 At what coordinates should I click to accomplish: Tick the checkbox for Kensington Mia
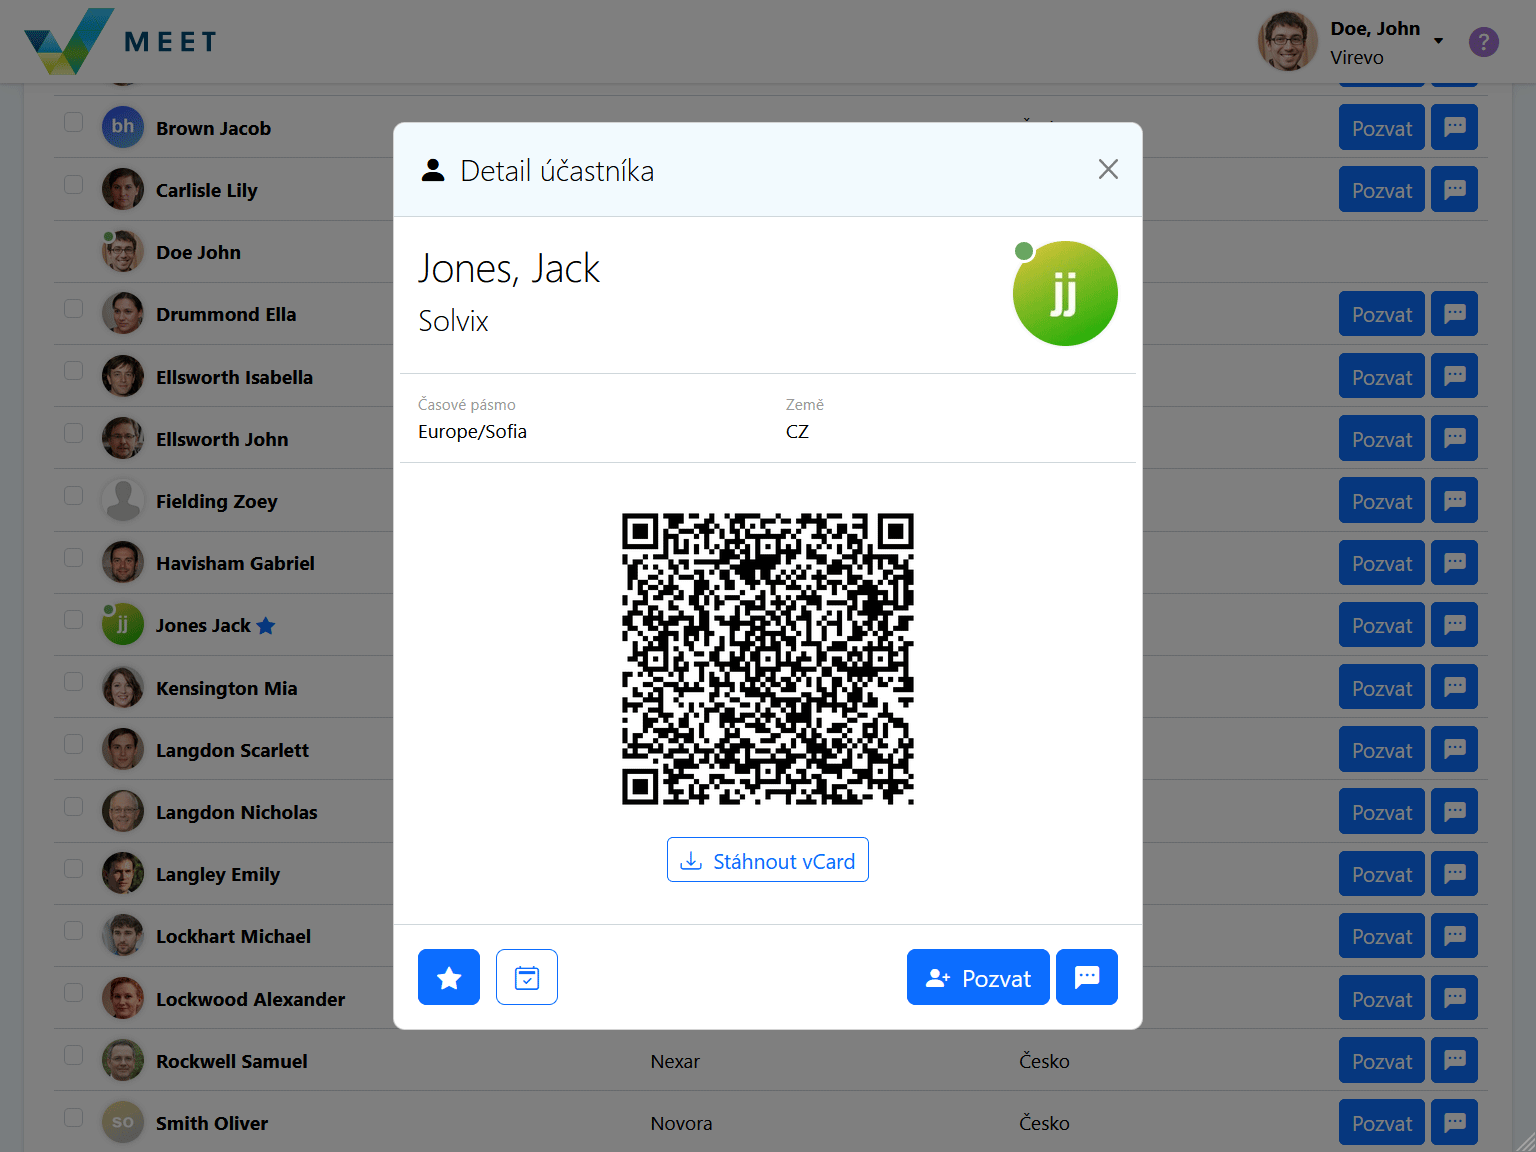coord(74,682)
